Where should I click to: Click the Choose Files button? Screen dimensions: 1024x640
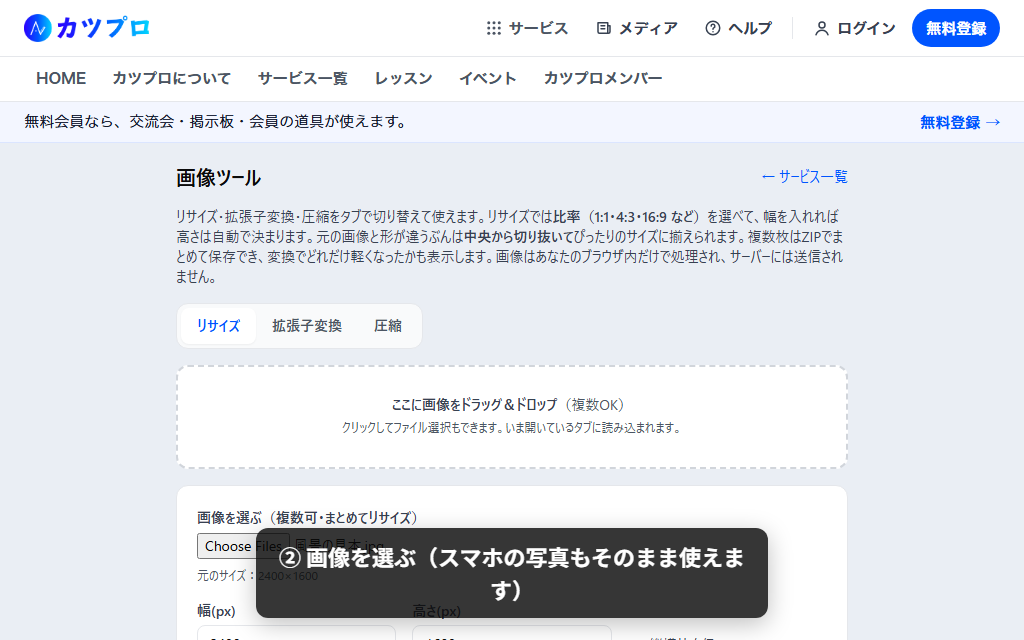[x=243, y=546]
